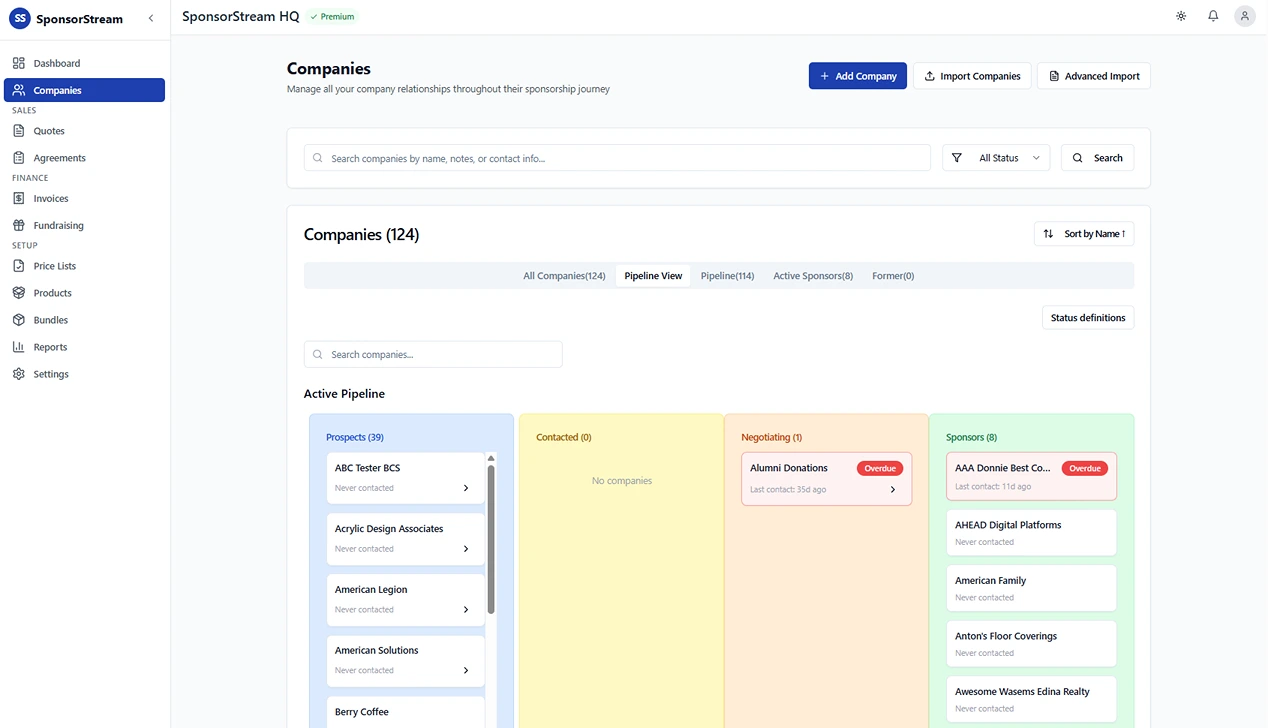Open the Anton's Floor Coverings card

pos(1031,644)
